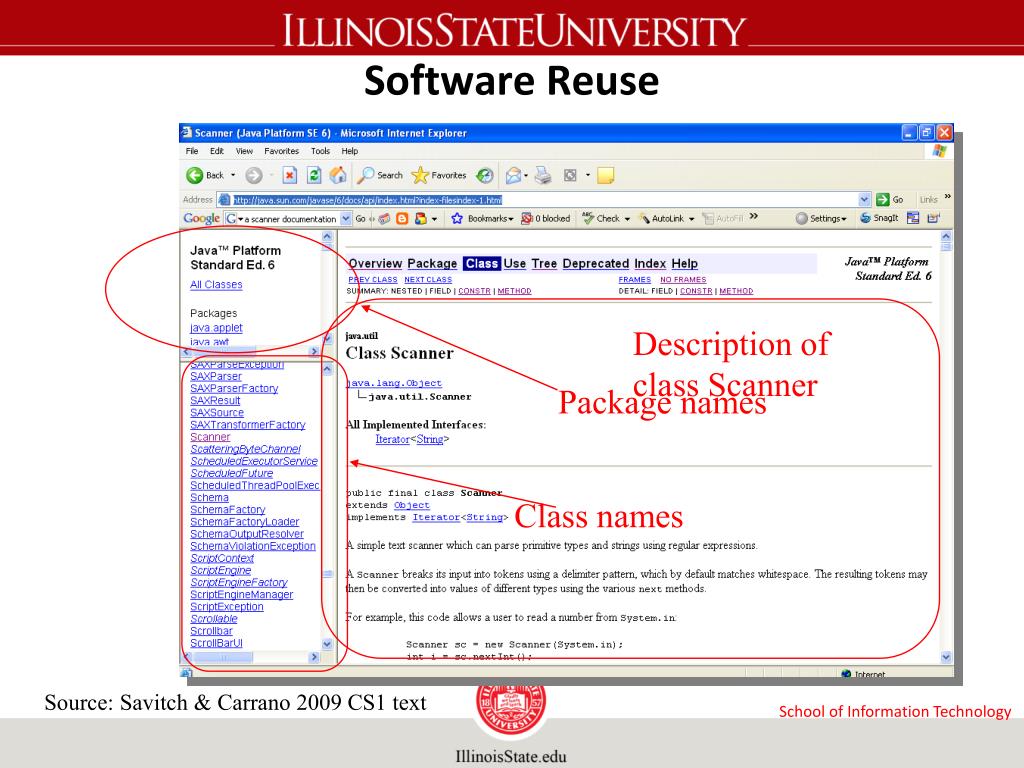The width and height of the screenshot is (1024, 768).
Task: Click the AutoFill tool icon
Action: [x=708, y=219]
